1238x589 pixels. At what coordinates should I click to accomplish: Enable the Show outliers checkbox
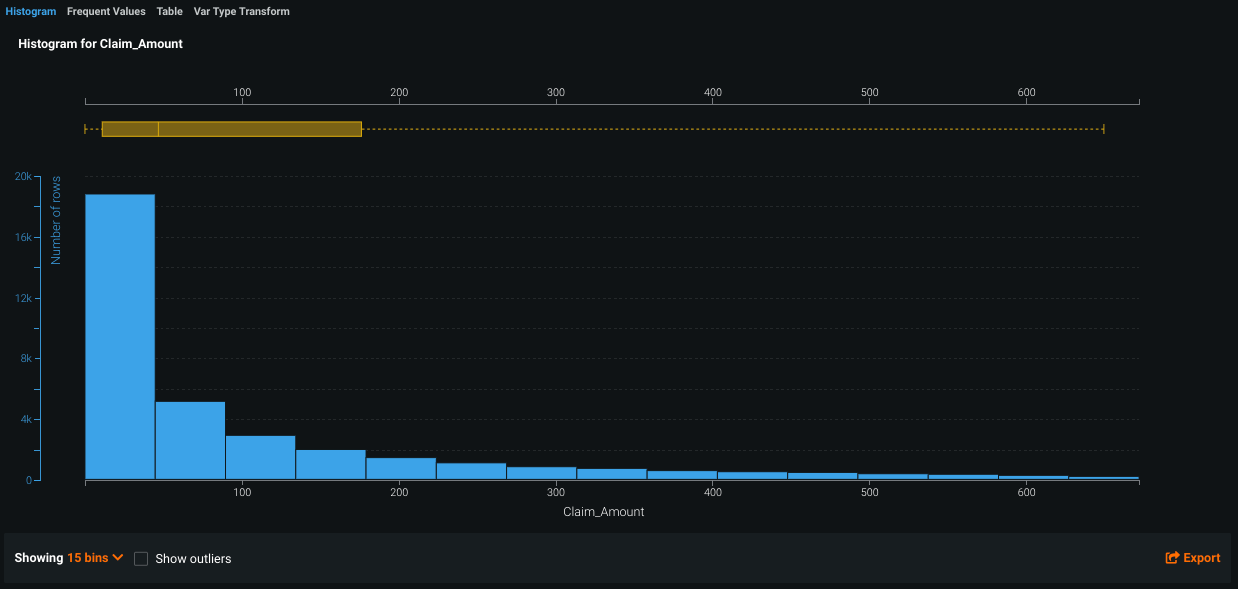[x=141, y=559]
